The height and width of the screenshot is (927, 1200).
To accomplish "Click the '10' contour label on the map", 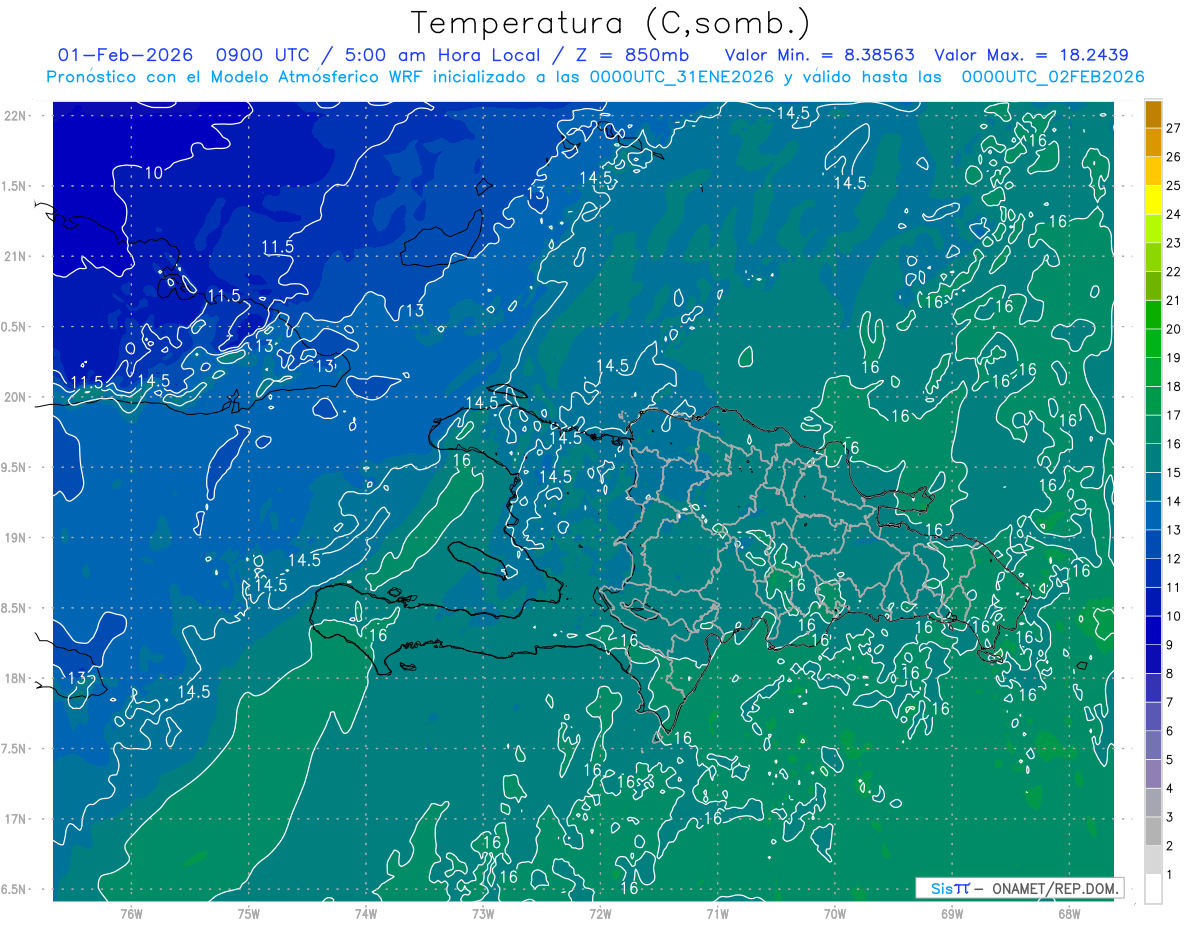I will [153, 173].
